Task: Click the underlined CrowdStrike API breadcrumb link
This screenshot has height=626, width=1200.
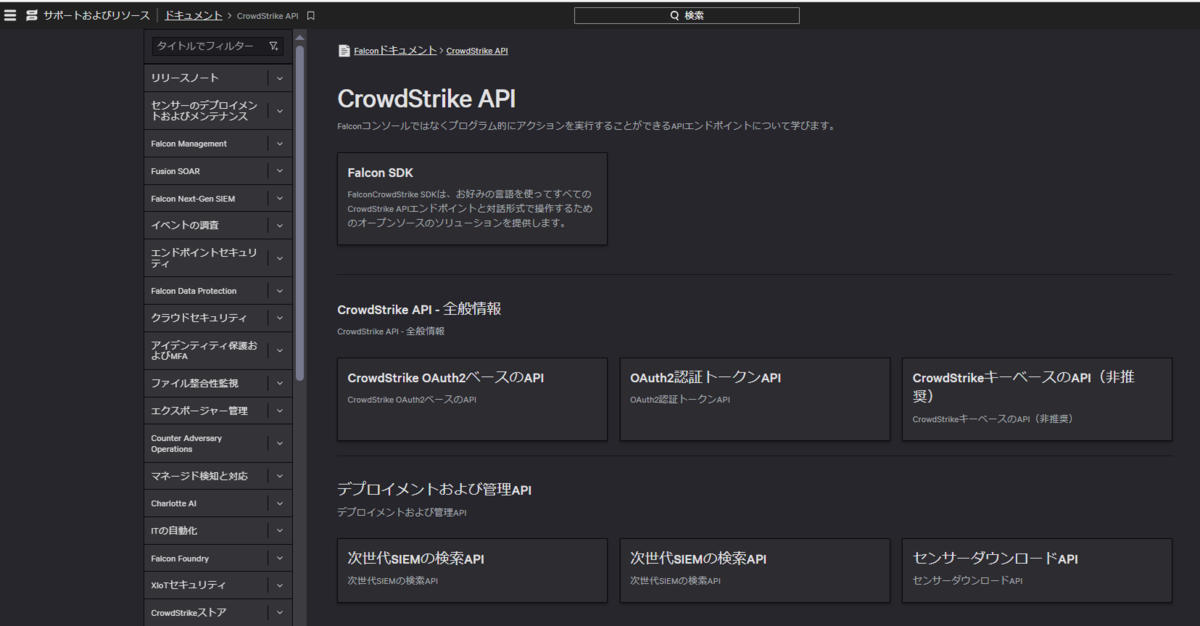Action: [x=477, y=51]
